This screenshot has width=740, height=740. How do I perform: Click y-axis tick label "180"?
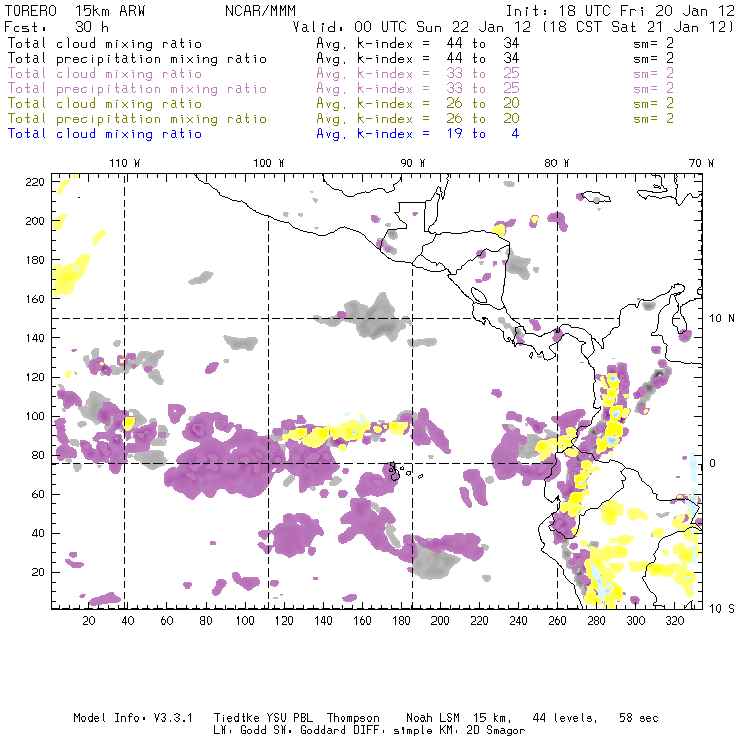[x=35, y=260]
